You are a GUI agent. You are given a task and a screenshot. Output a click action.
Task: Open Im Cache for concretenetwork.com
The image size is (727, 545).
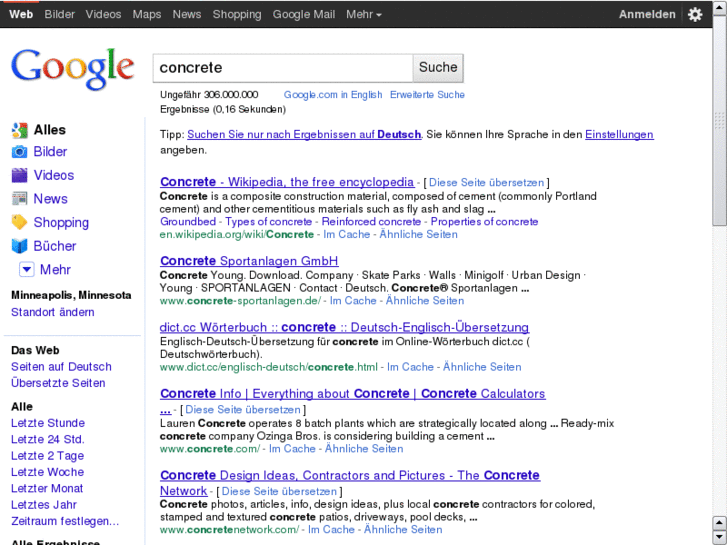pyautogui.click(x=331, y=529)
